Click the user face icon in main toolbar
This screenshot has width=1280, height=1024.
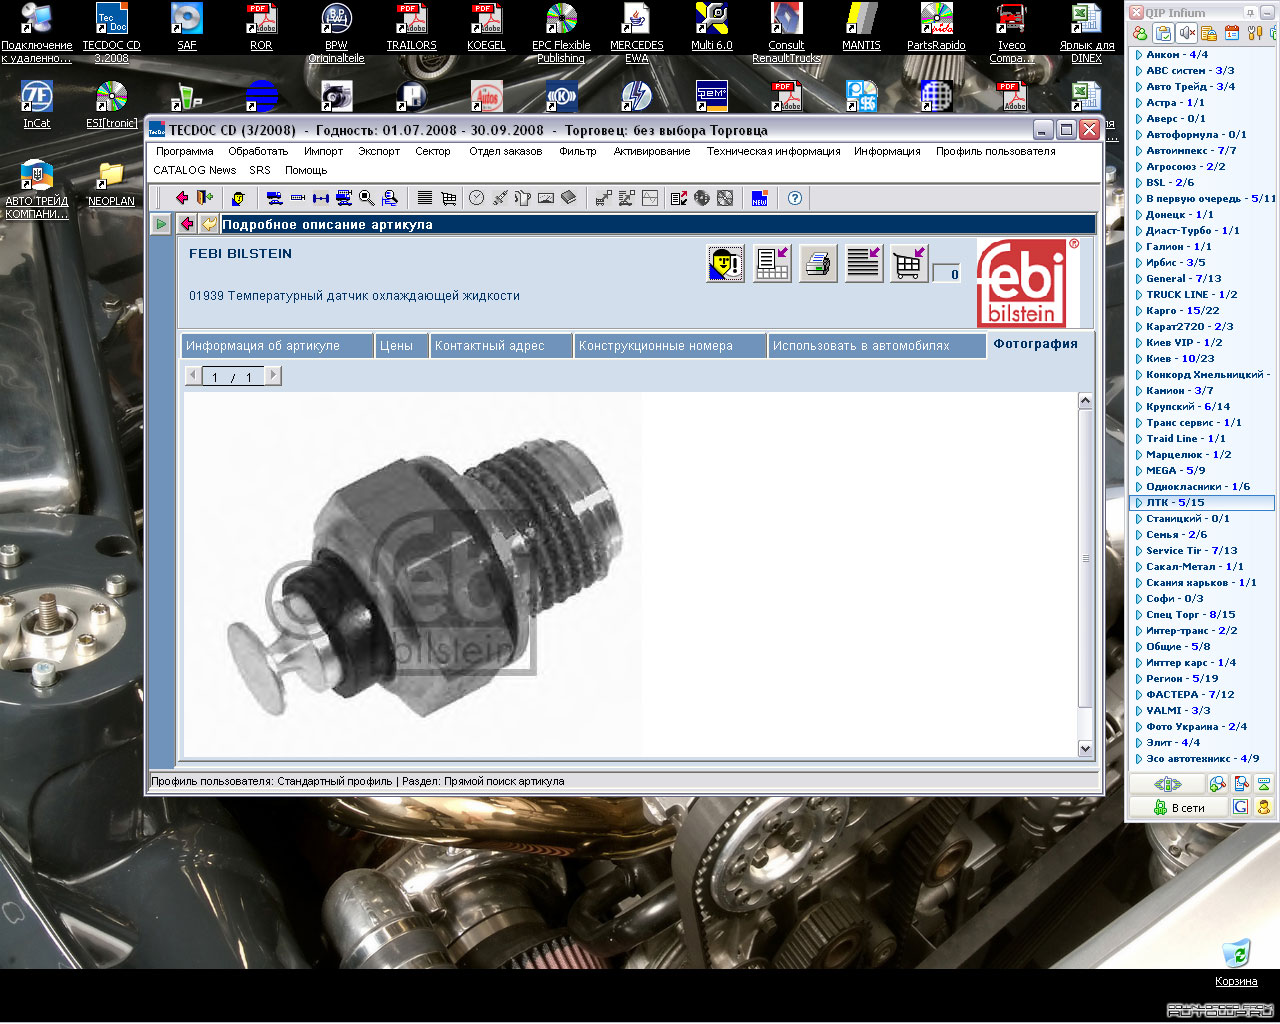pos(238,198)
